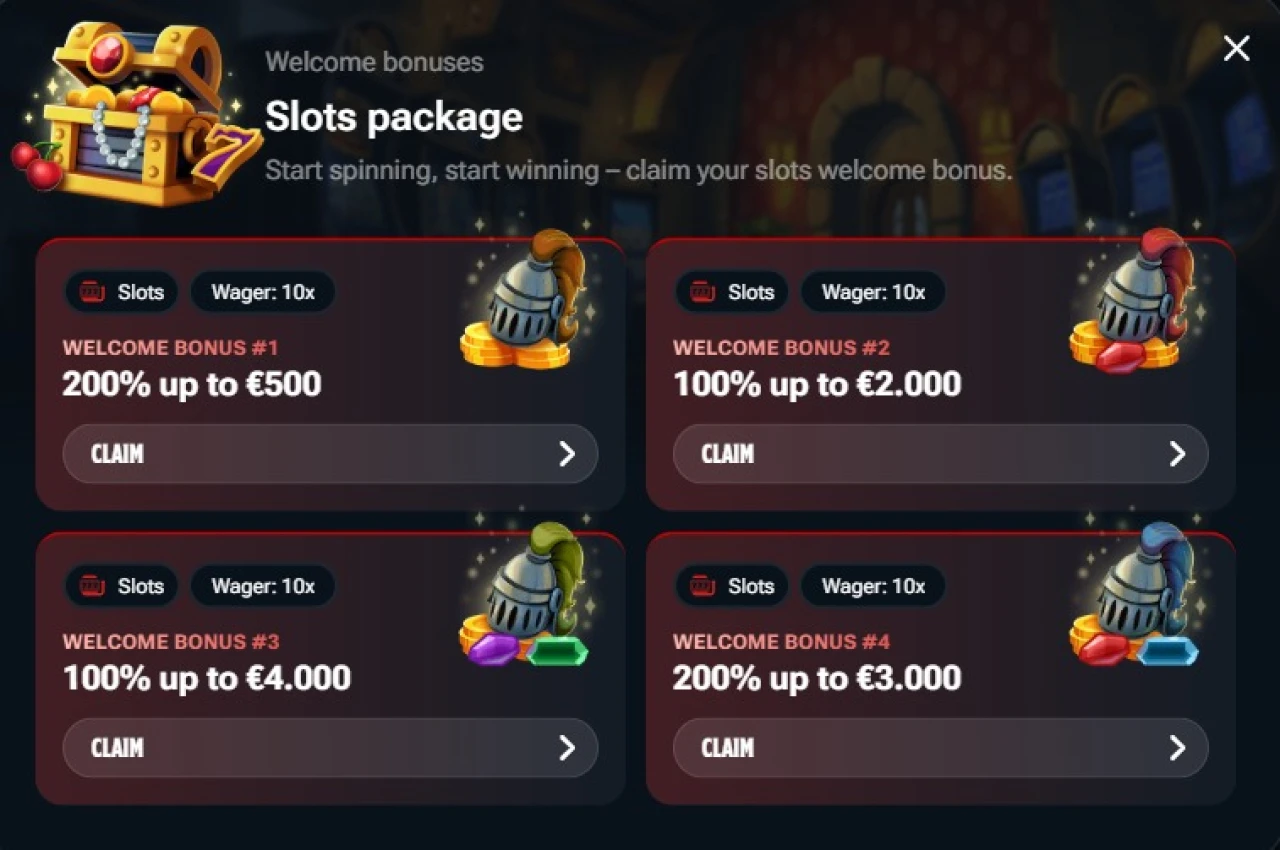This screenshot has height=850, width=1280.
Task: Close the Slots package dialog
Action: (x=1236, y=48)
